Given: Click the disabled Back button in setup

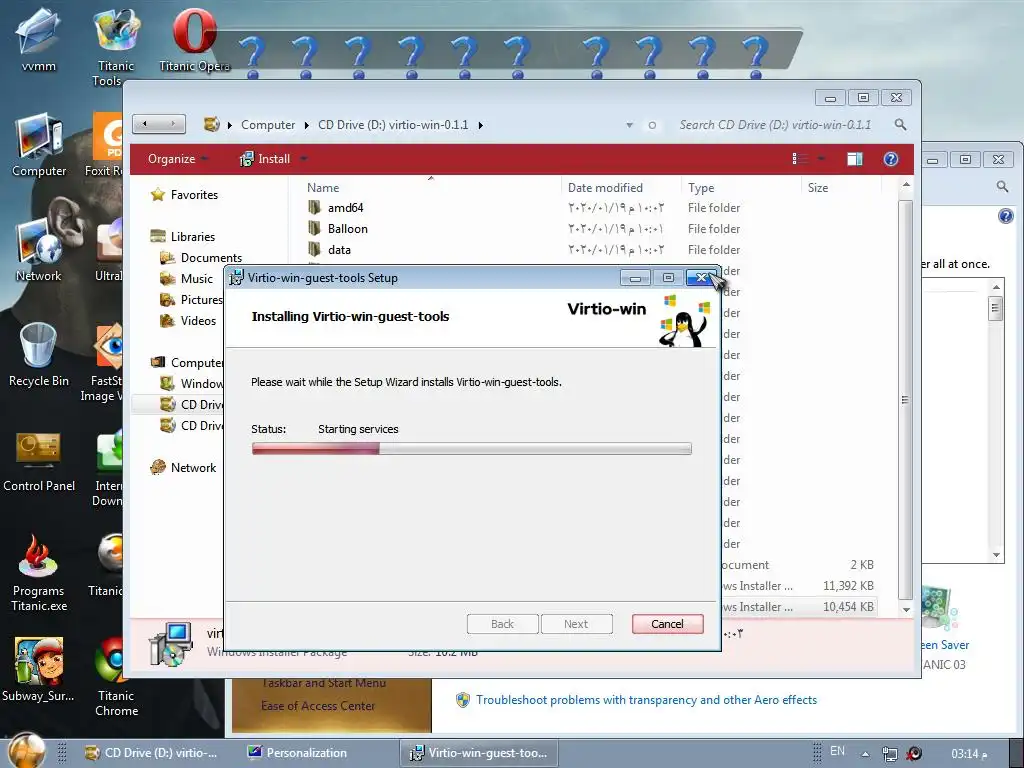Looking at the screenshot, I should [x=502, y=624].
